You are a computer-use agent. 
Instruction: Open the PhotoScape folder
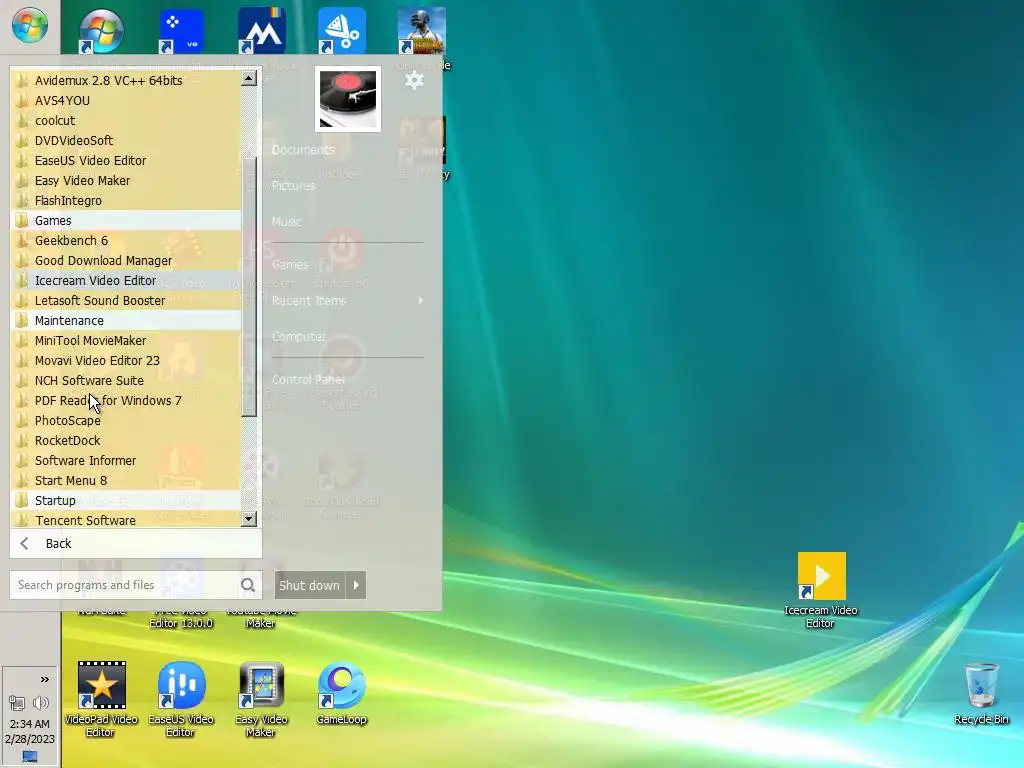126,421
